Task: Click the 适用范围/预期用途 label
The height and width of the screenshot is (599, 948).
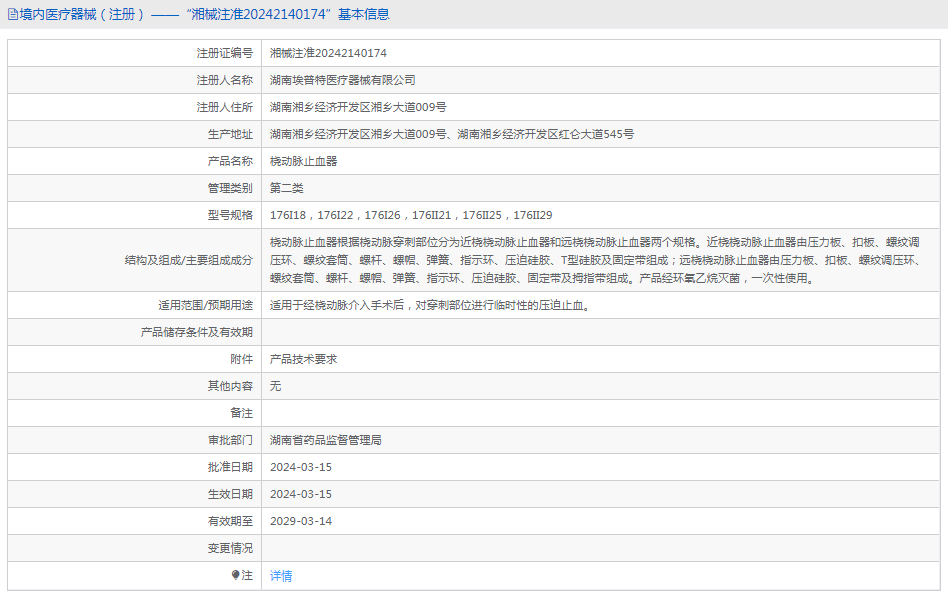Action: pos(206,305)
